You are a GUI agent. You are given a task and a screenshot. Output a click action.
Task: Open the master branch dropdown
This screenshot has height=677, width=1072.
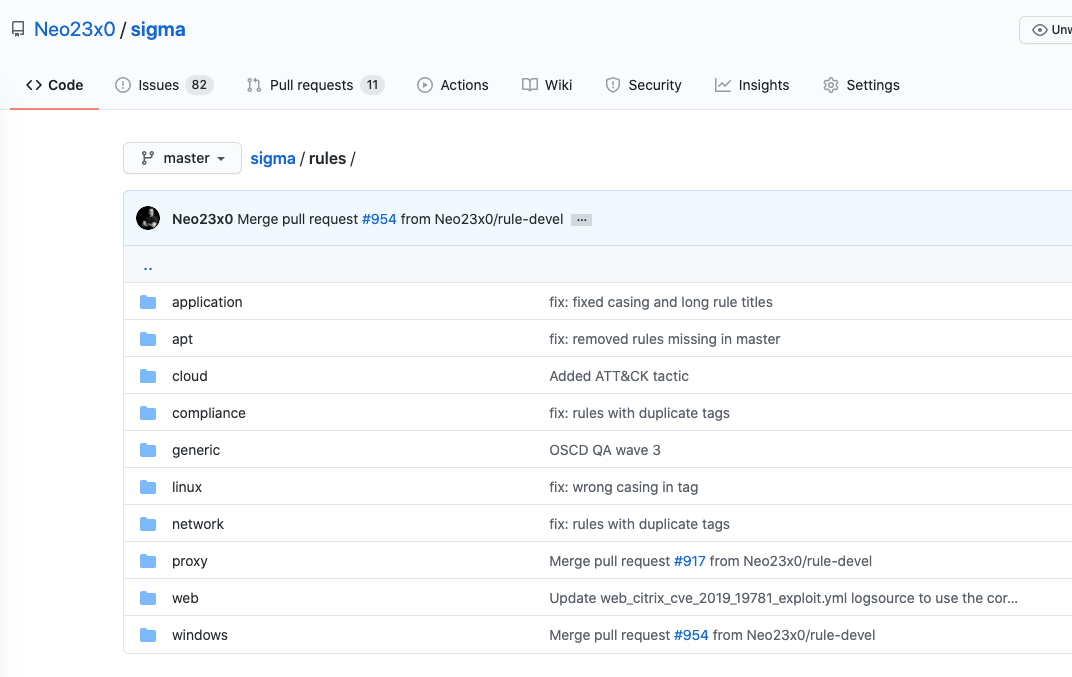tap(182, 158)
